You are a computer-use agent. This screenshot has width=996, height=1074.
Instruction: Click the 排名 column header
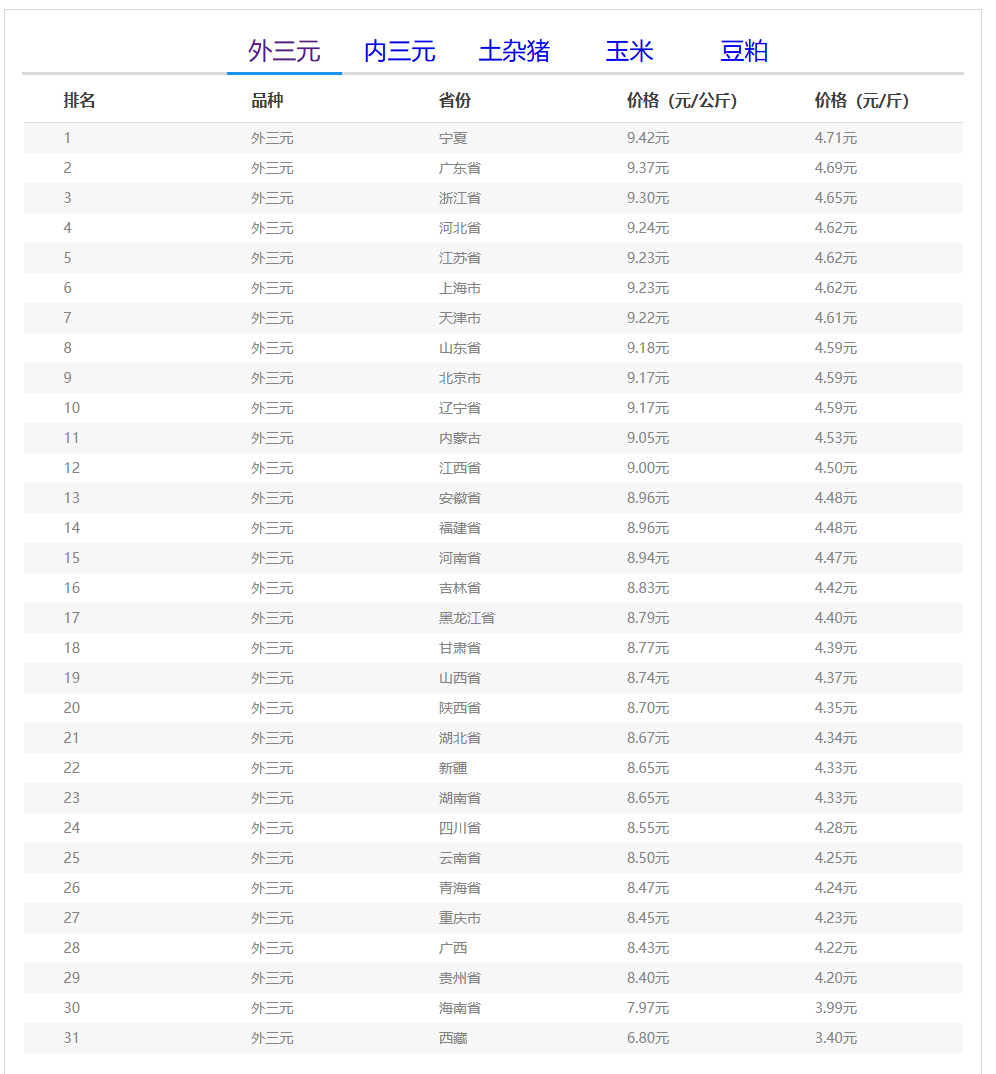80,101
